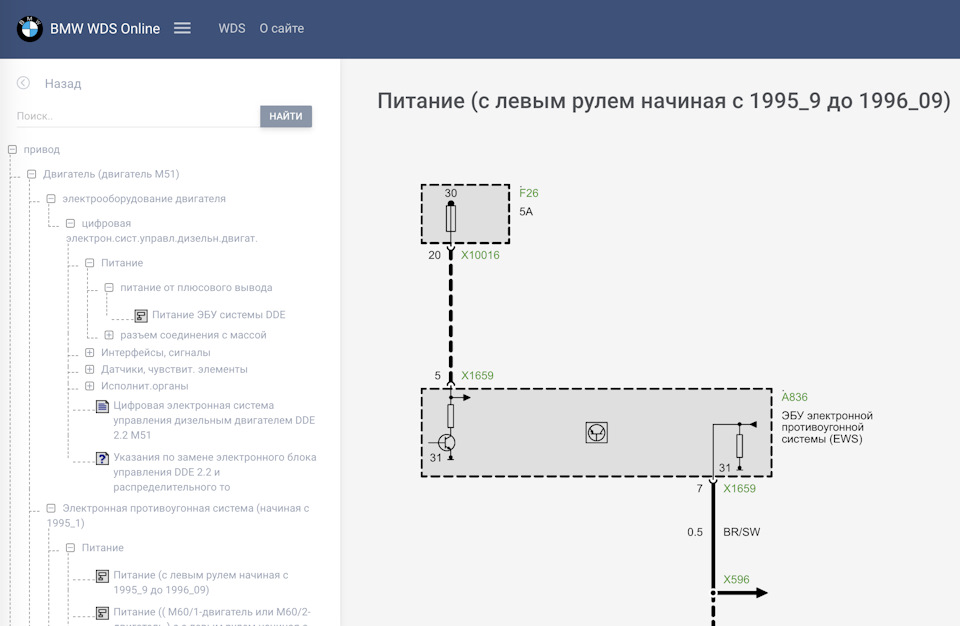Select привод tree label

point(42,149)
